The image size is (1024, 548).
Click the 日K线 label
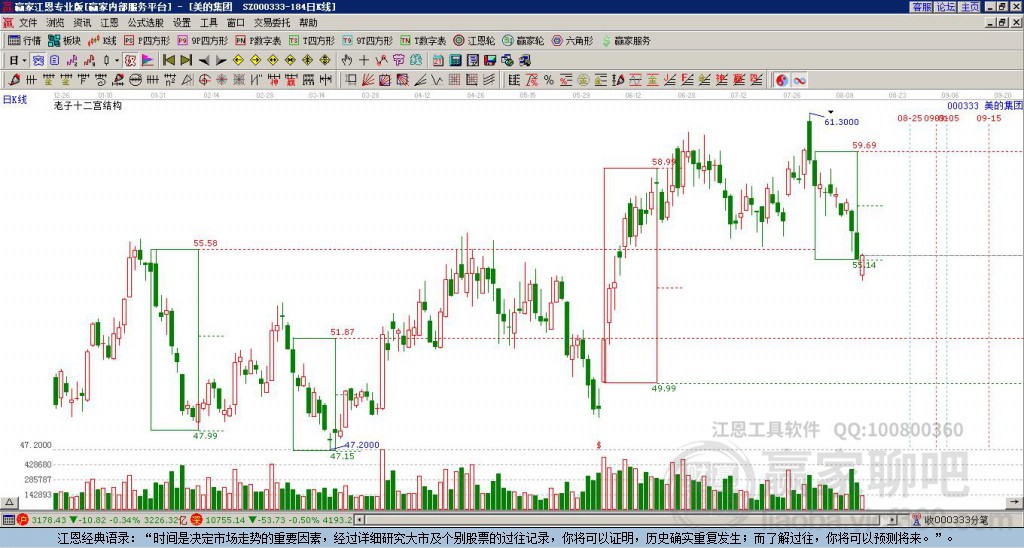[15, 99]
